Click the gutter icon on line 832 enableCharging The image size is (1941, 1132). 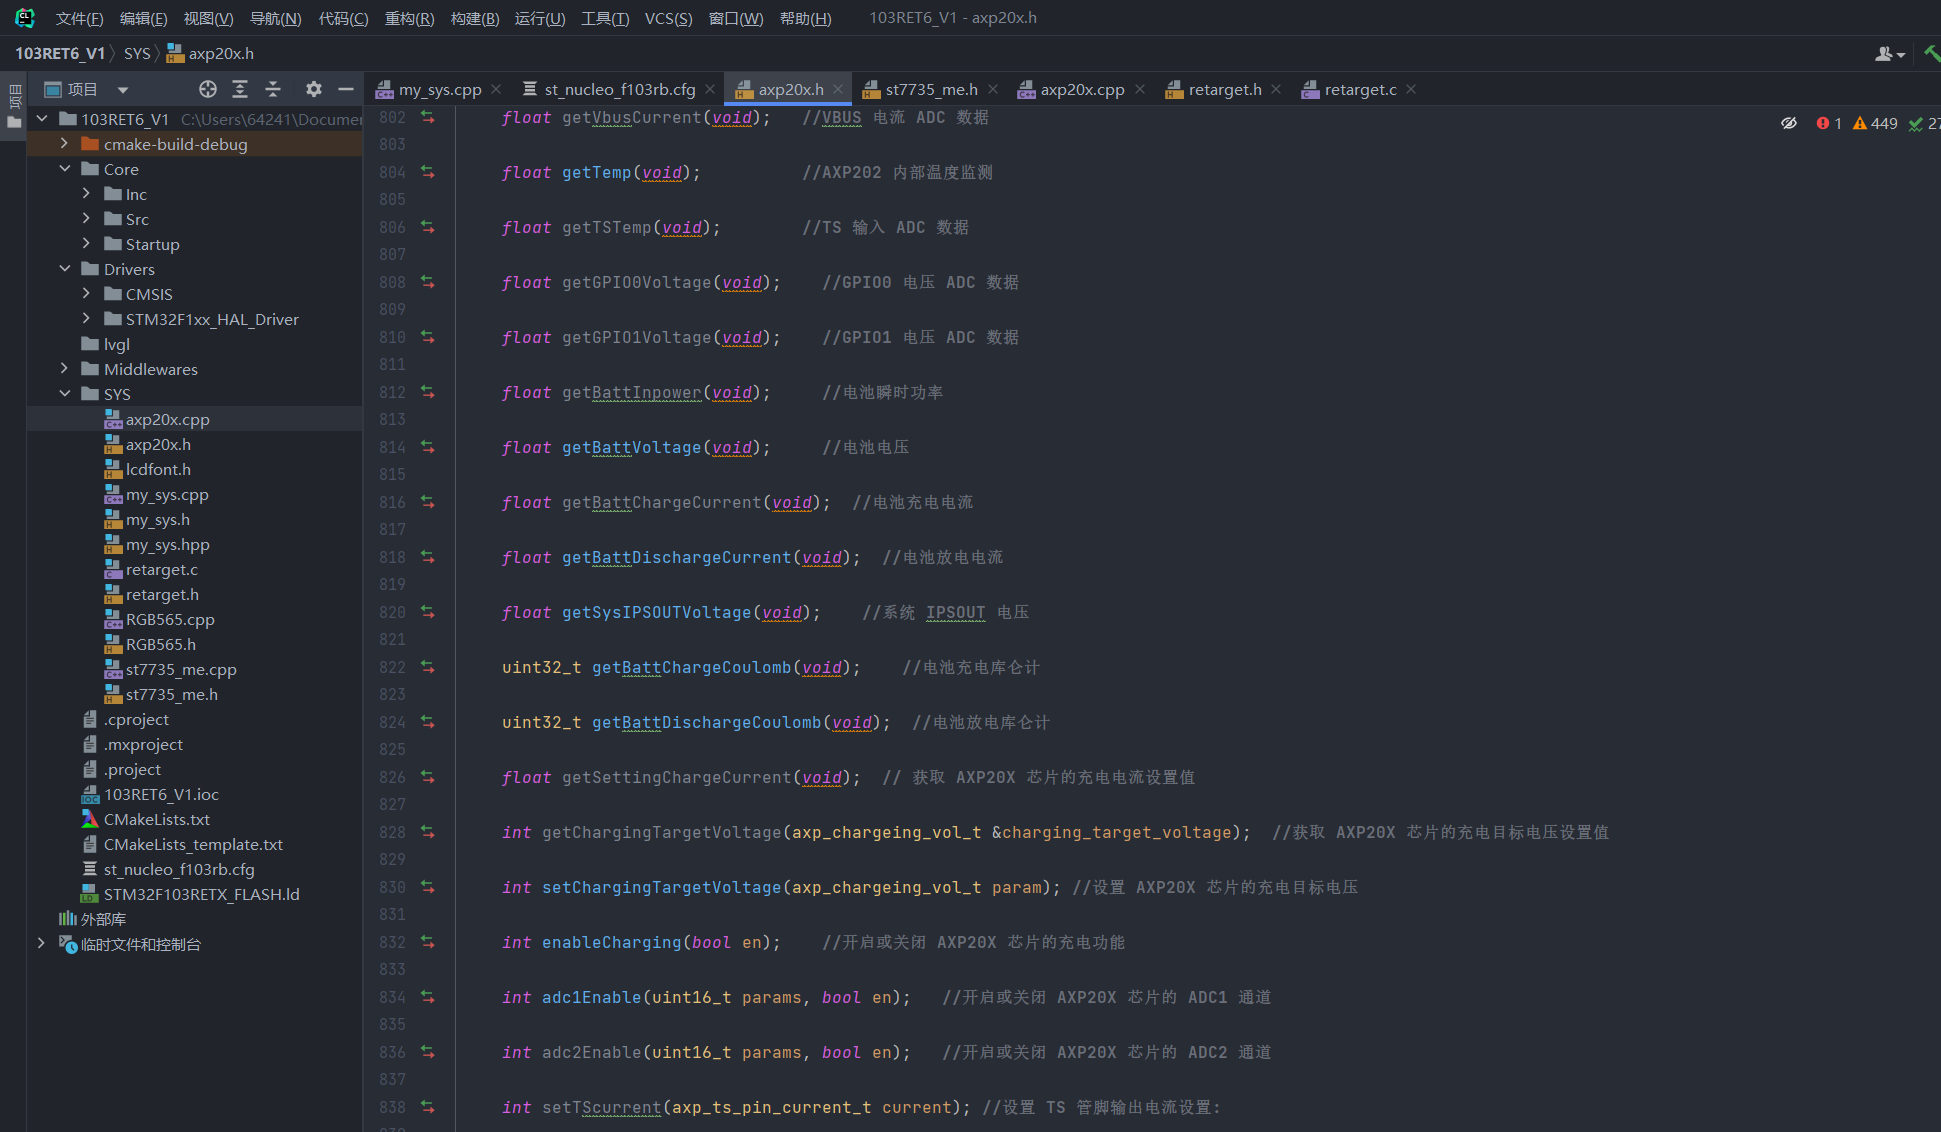(428, 942)
